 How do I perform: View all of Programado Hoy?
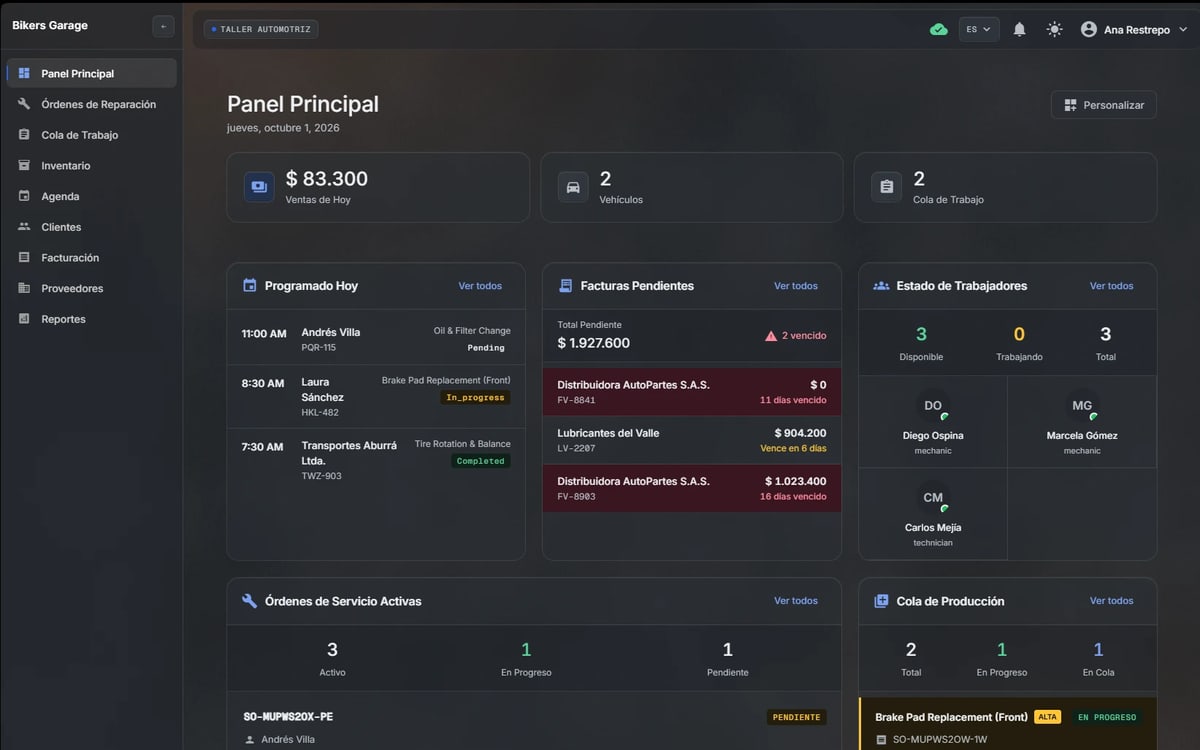[480, 286]
